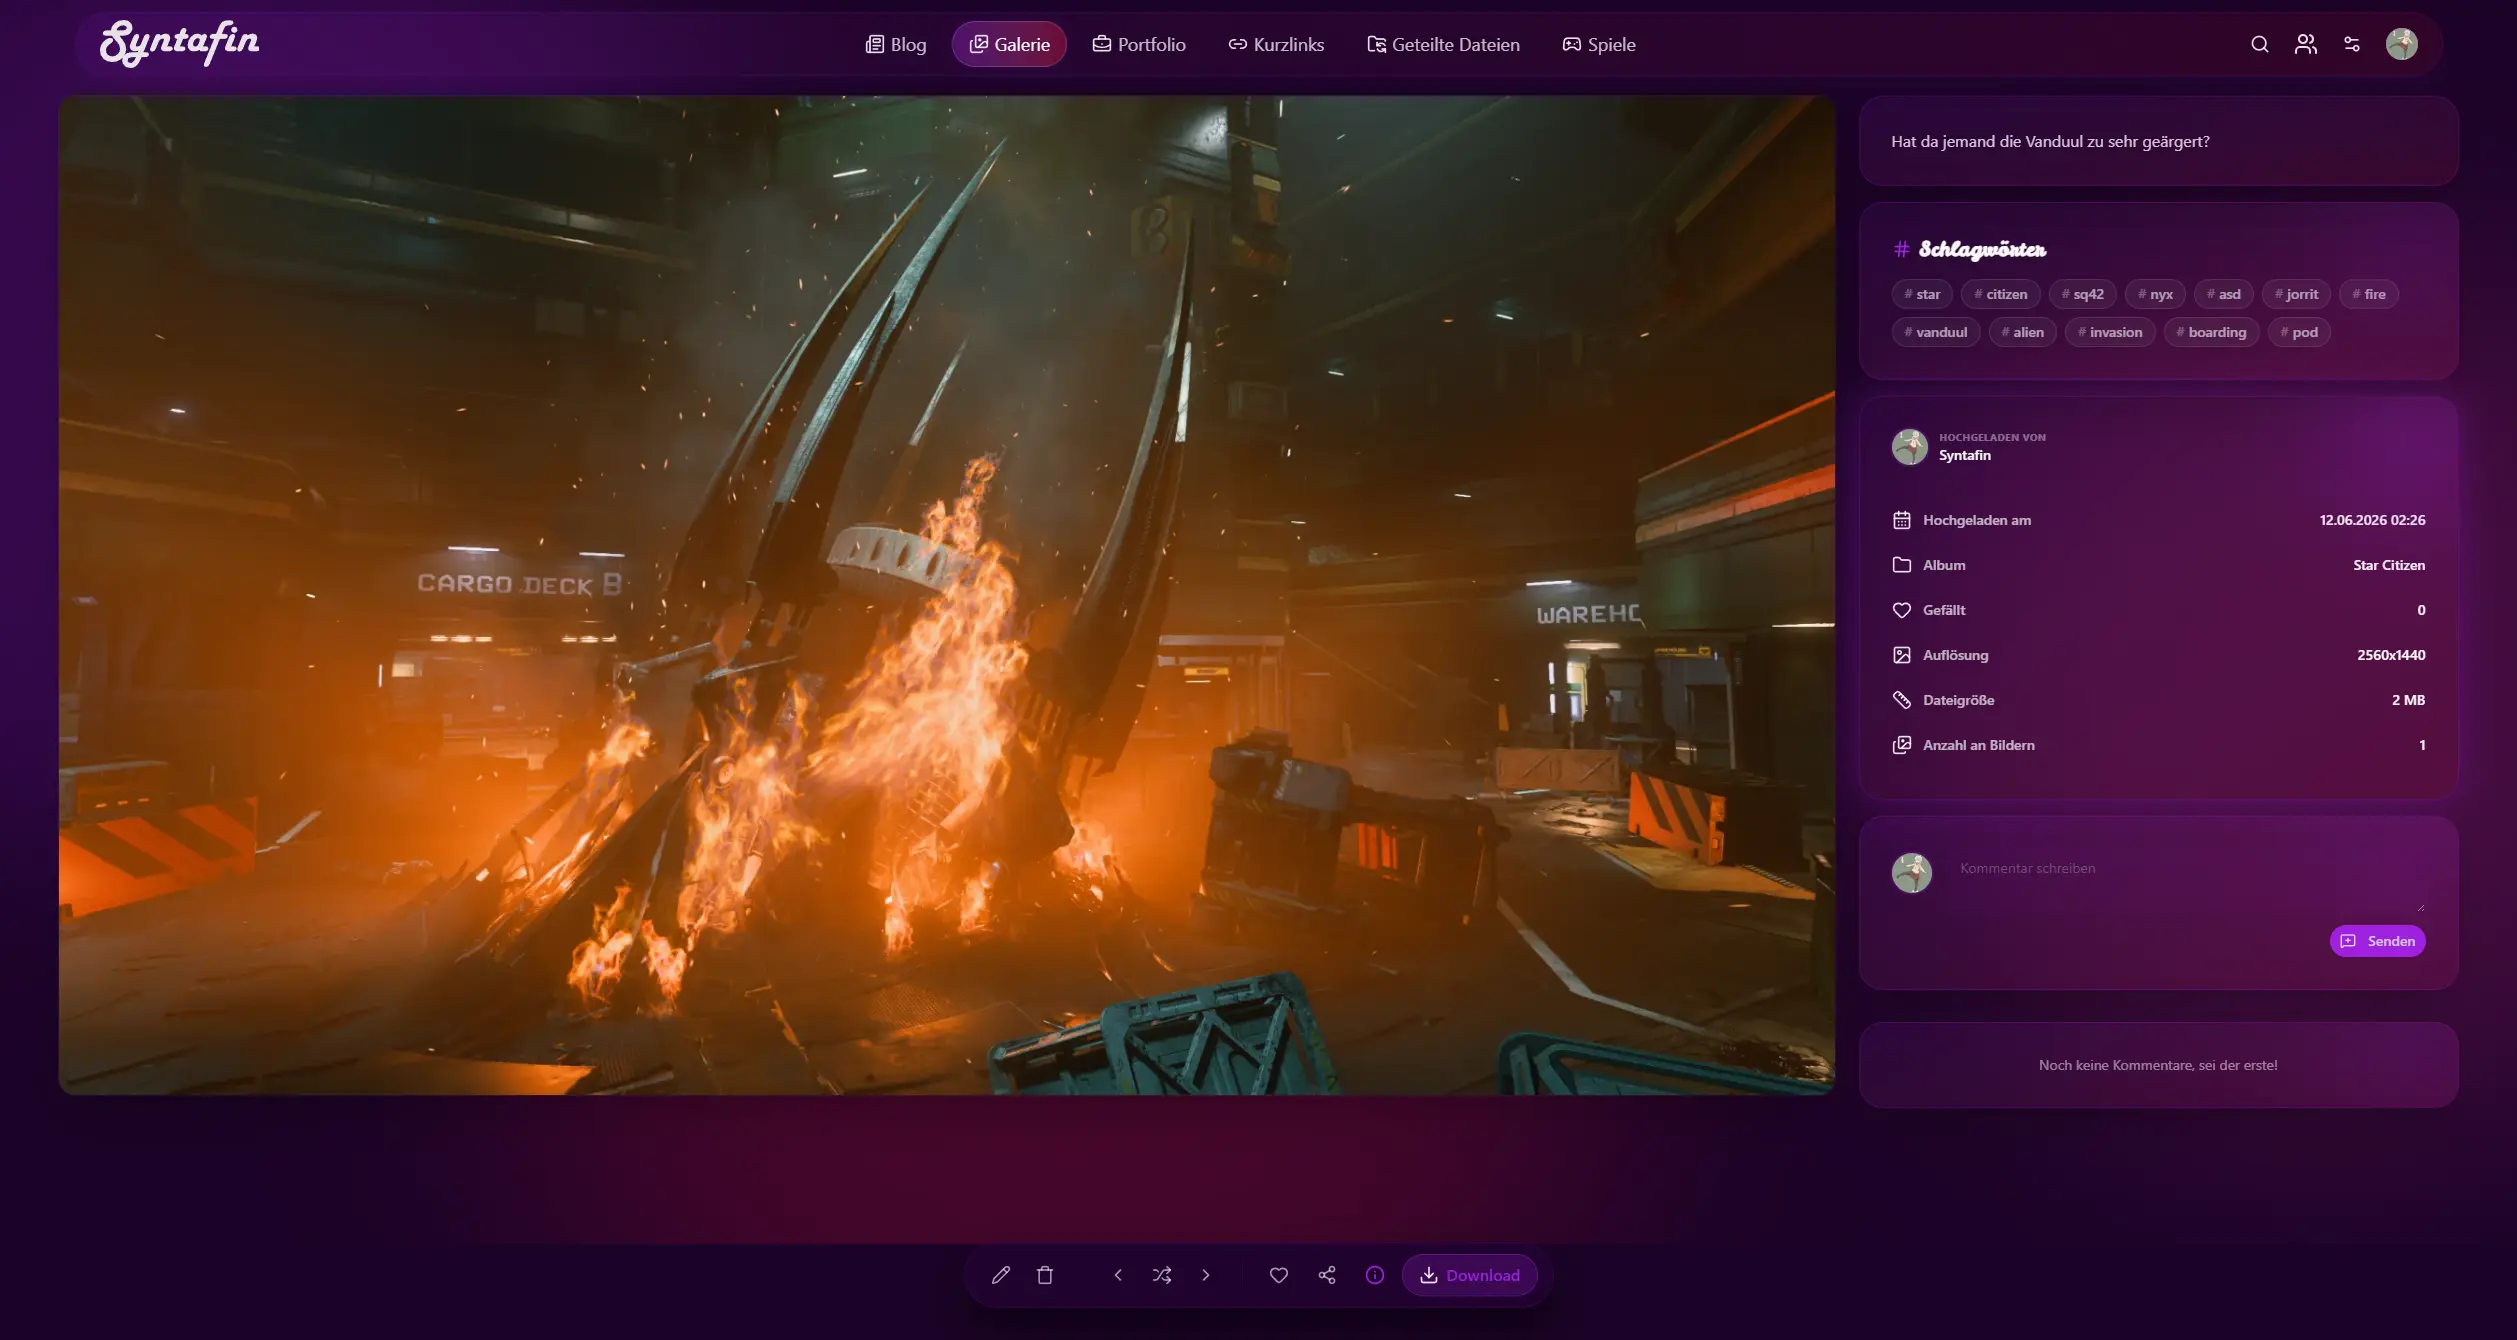This screenshot has height=1340, width=2517.
Task: Click the avatar beside comment field
Action: pyautogui.click(x=1911, y=873)
